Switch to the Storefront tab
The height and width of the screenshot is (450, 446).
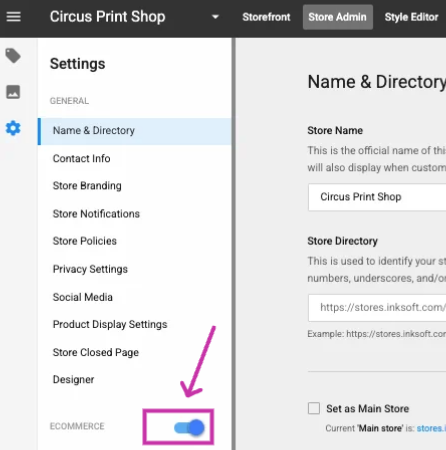click(x=266, y=17)
